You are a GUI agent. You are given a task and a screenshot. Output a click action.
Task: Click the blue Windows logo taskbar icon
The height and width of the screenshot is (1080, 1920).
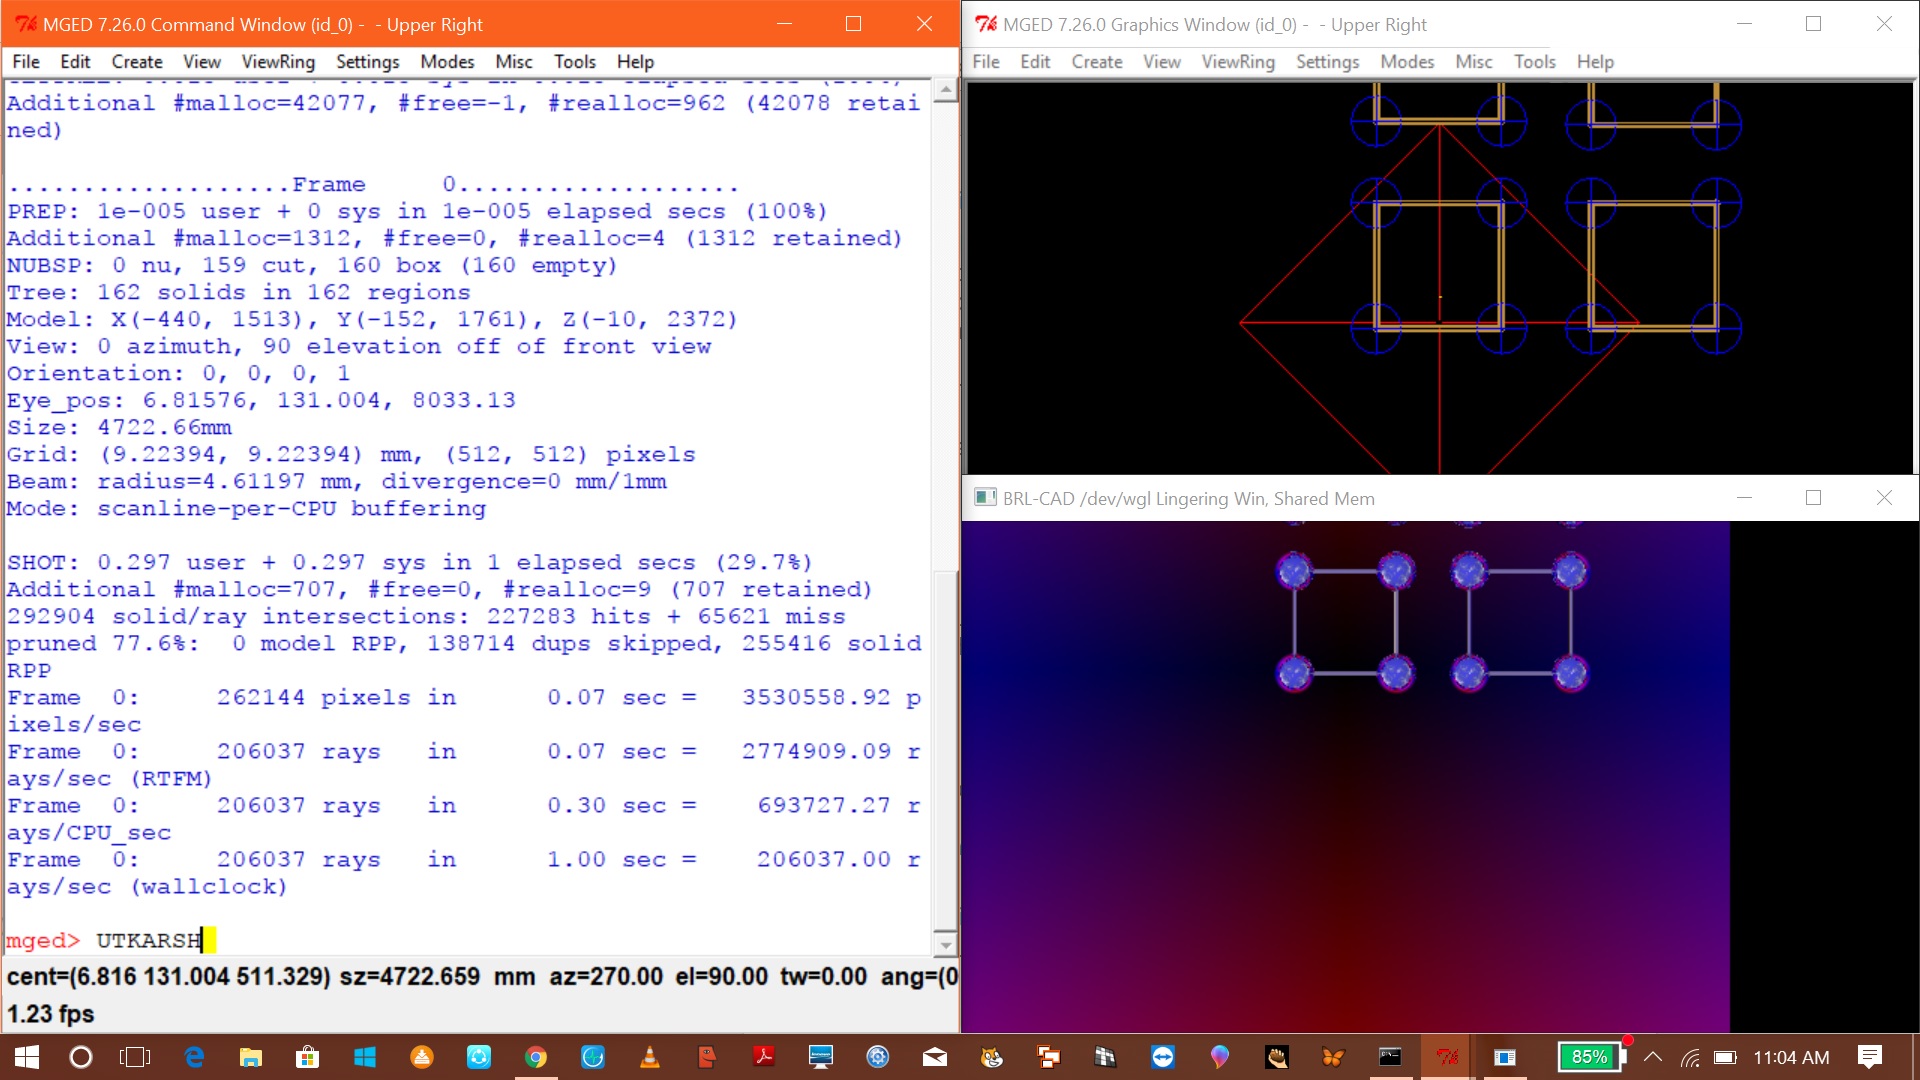tap(364, 1057)
